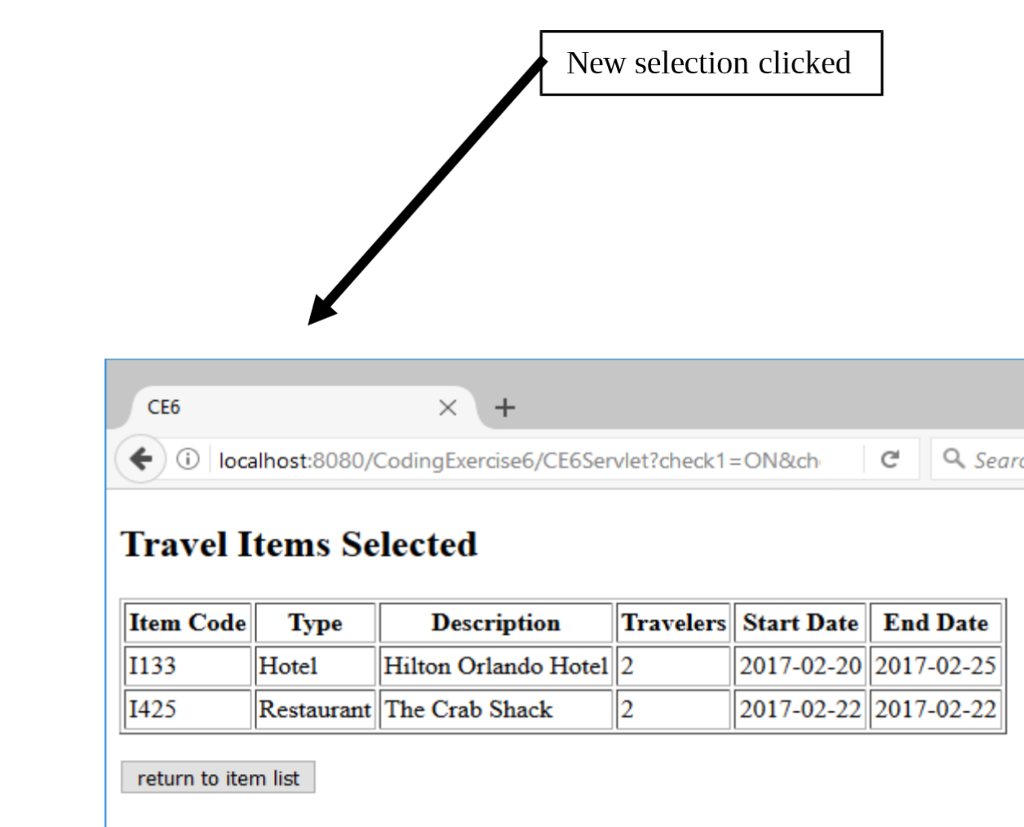This screenshot has height=827, width=1024.
Task: Click the Travel Items Selected heading
Action: tap(299, 544)
